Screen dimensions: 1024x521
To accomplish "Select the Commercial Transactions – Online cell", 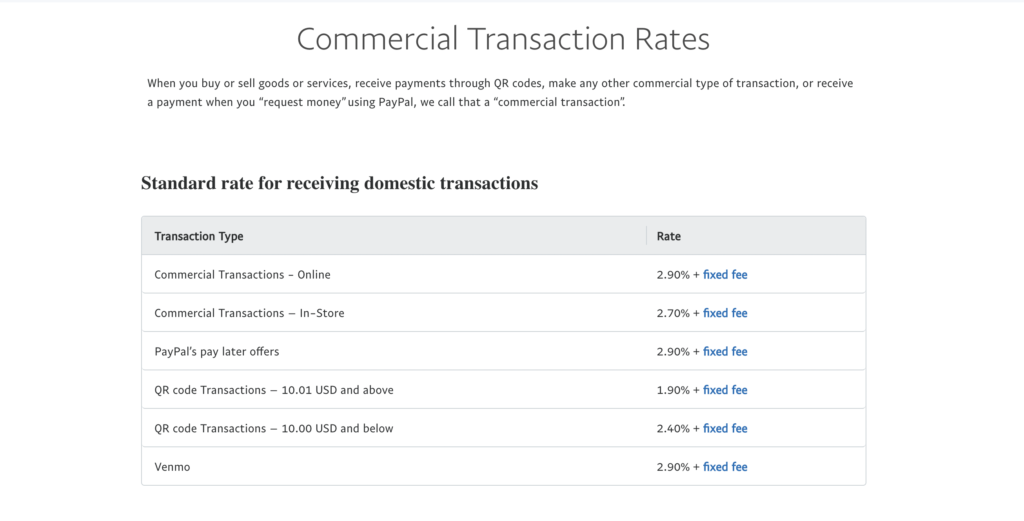I will click(x=242, y=274).
